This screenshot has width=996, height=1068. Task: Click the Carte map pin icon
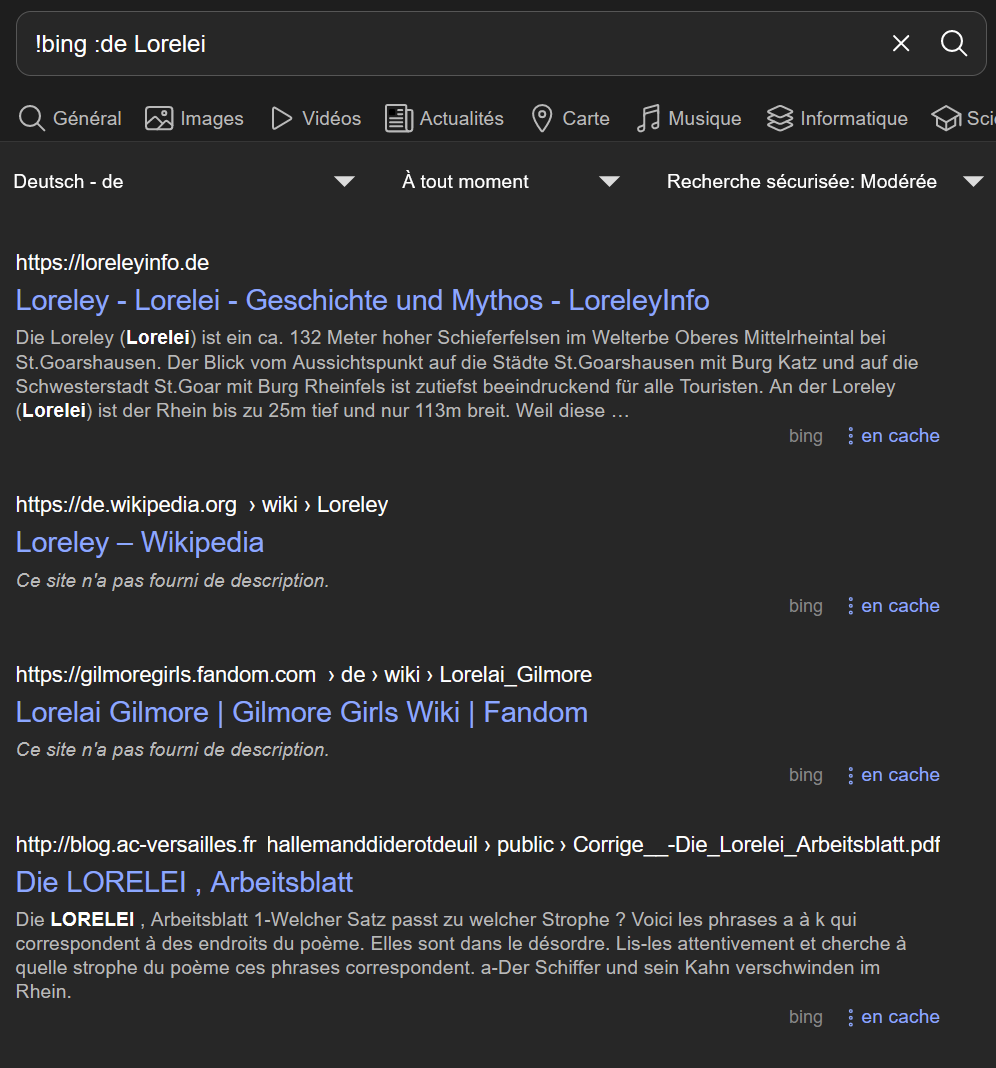click(x=542, y=118)
